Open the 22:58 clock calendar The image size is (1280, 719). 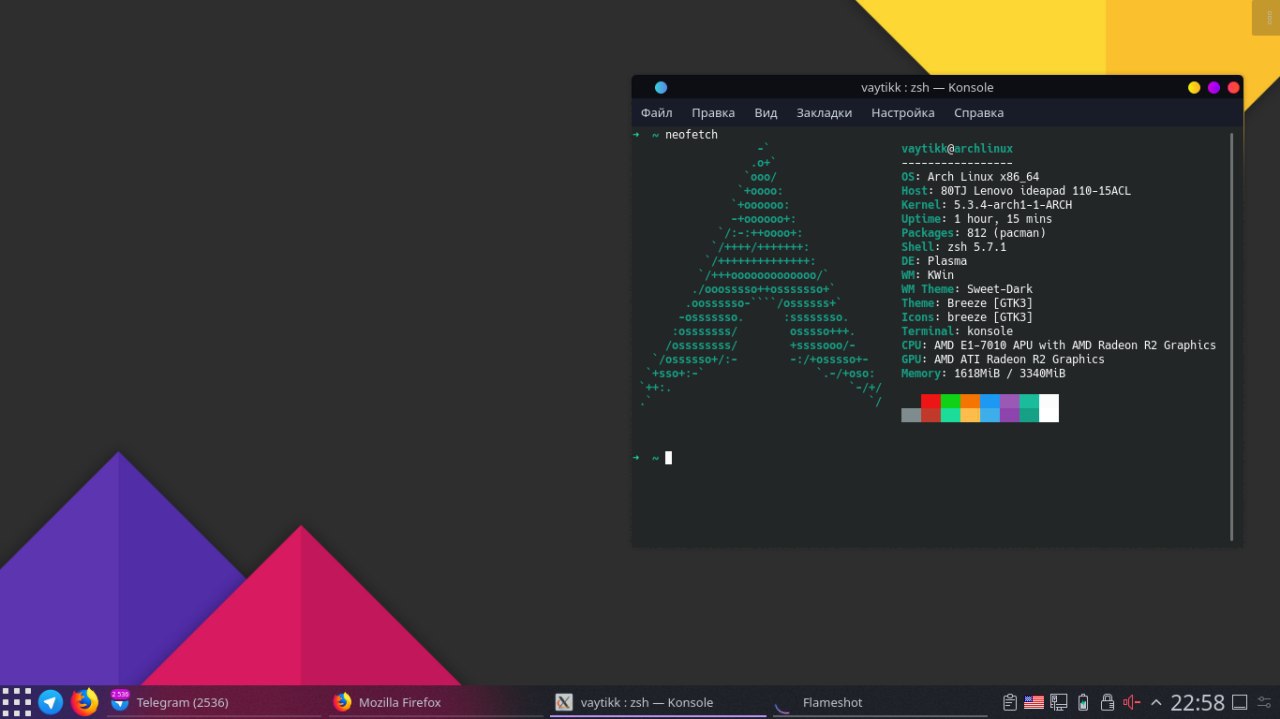1197,702
